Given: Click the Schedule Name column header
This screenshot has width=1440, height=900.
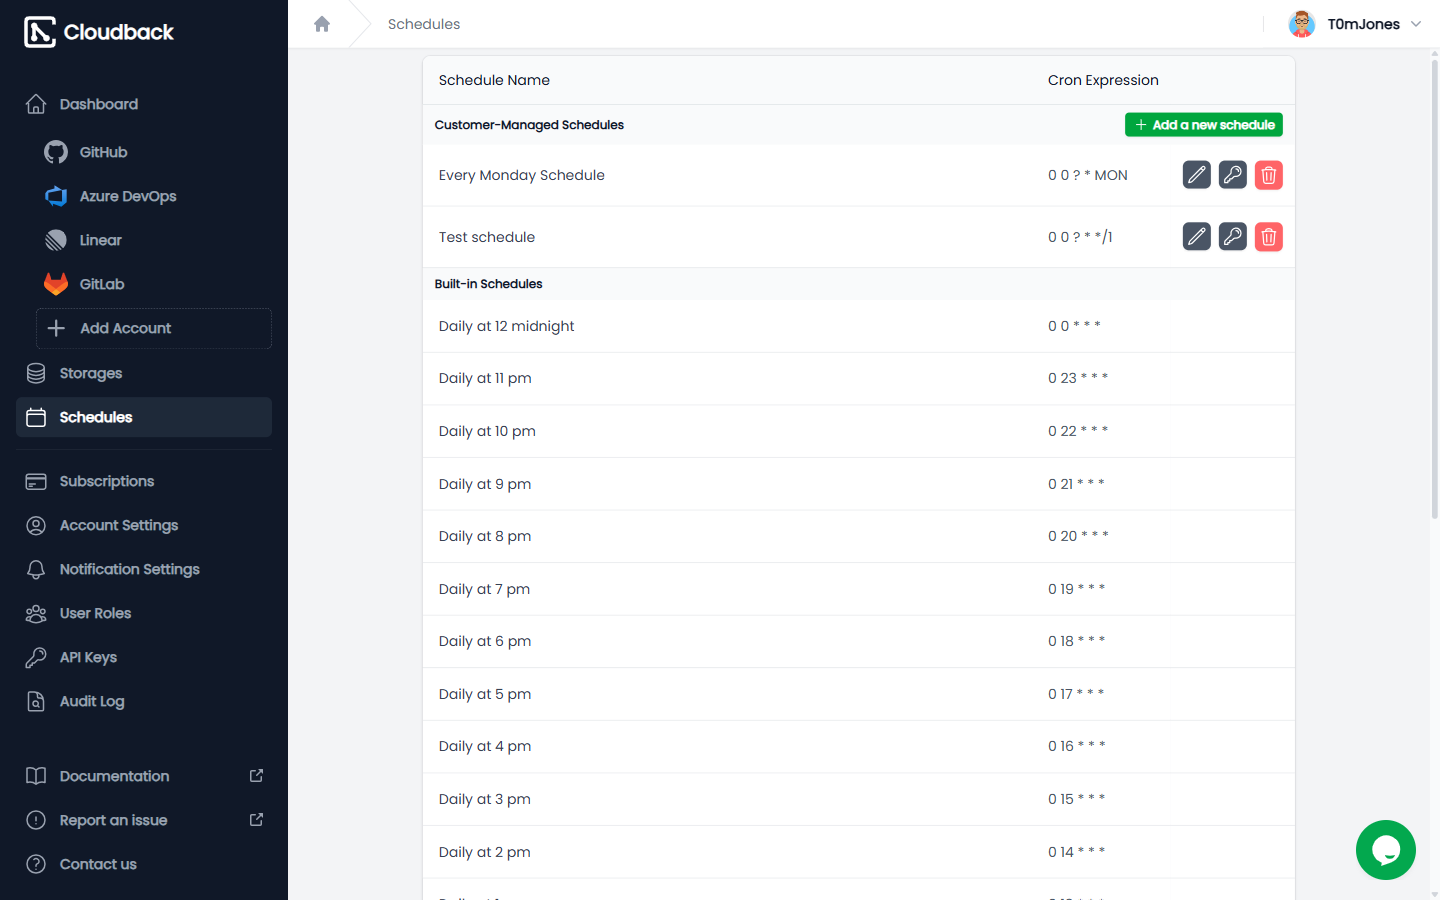Looking at the screenshot, I should 494,80.
